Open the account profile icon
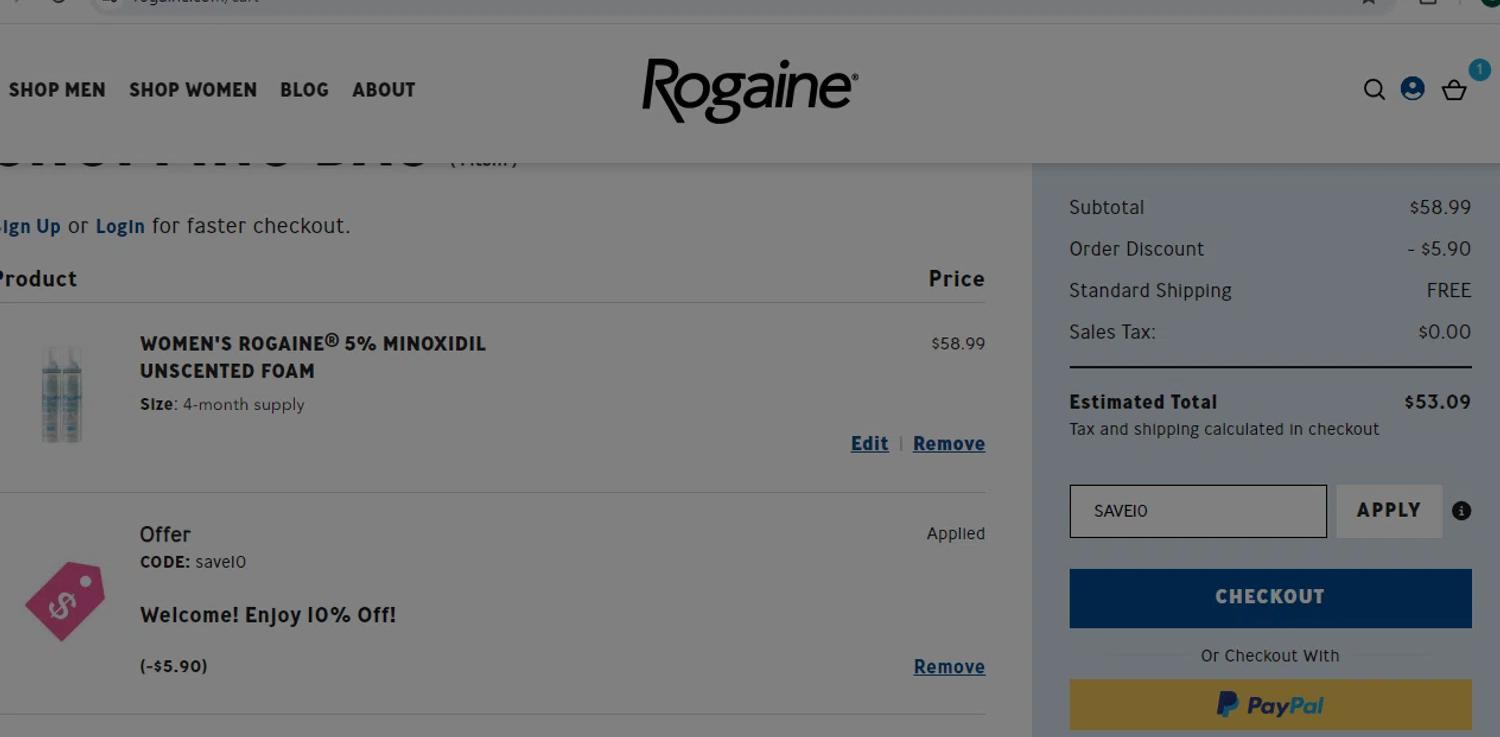The image size is (1500, 737). (x=1412, y=89)
